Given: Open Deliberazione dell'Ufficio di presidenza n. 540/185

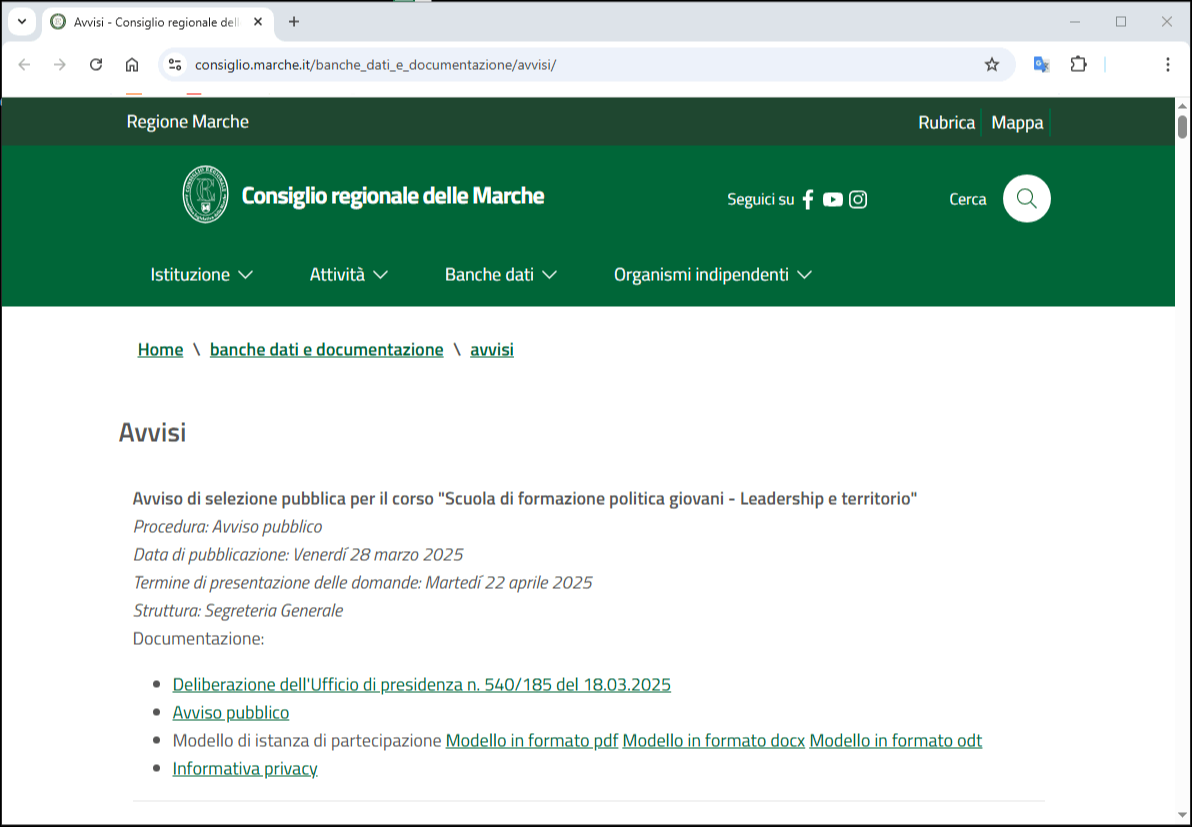Looking at the screenshot, I should coord(422,685).
